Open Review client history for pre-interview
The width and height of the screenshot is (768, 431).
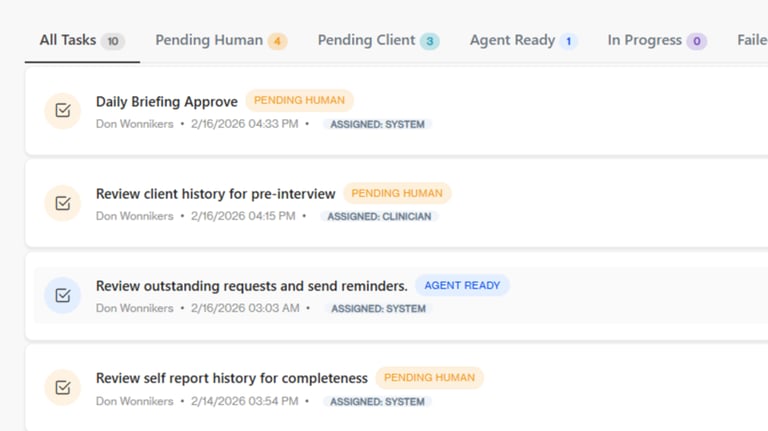pyautogui.click(x=215, y=194)
